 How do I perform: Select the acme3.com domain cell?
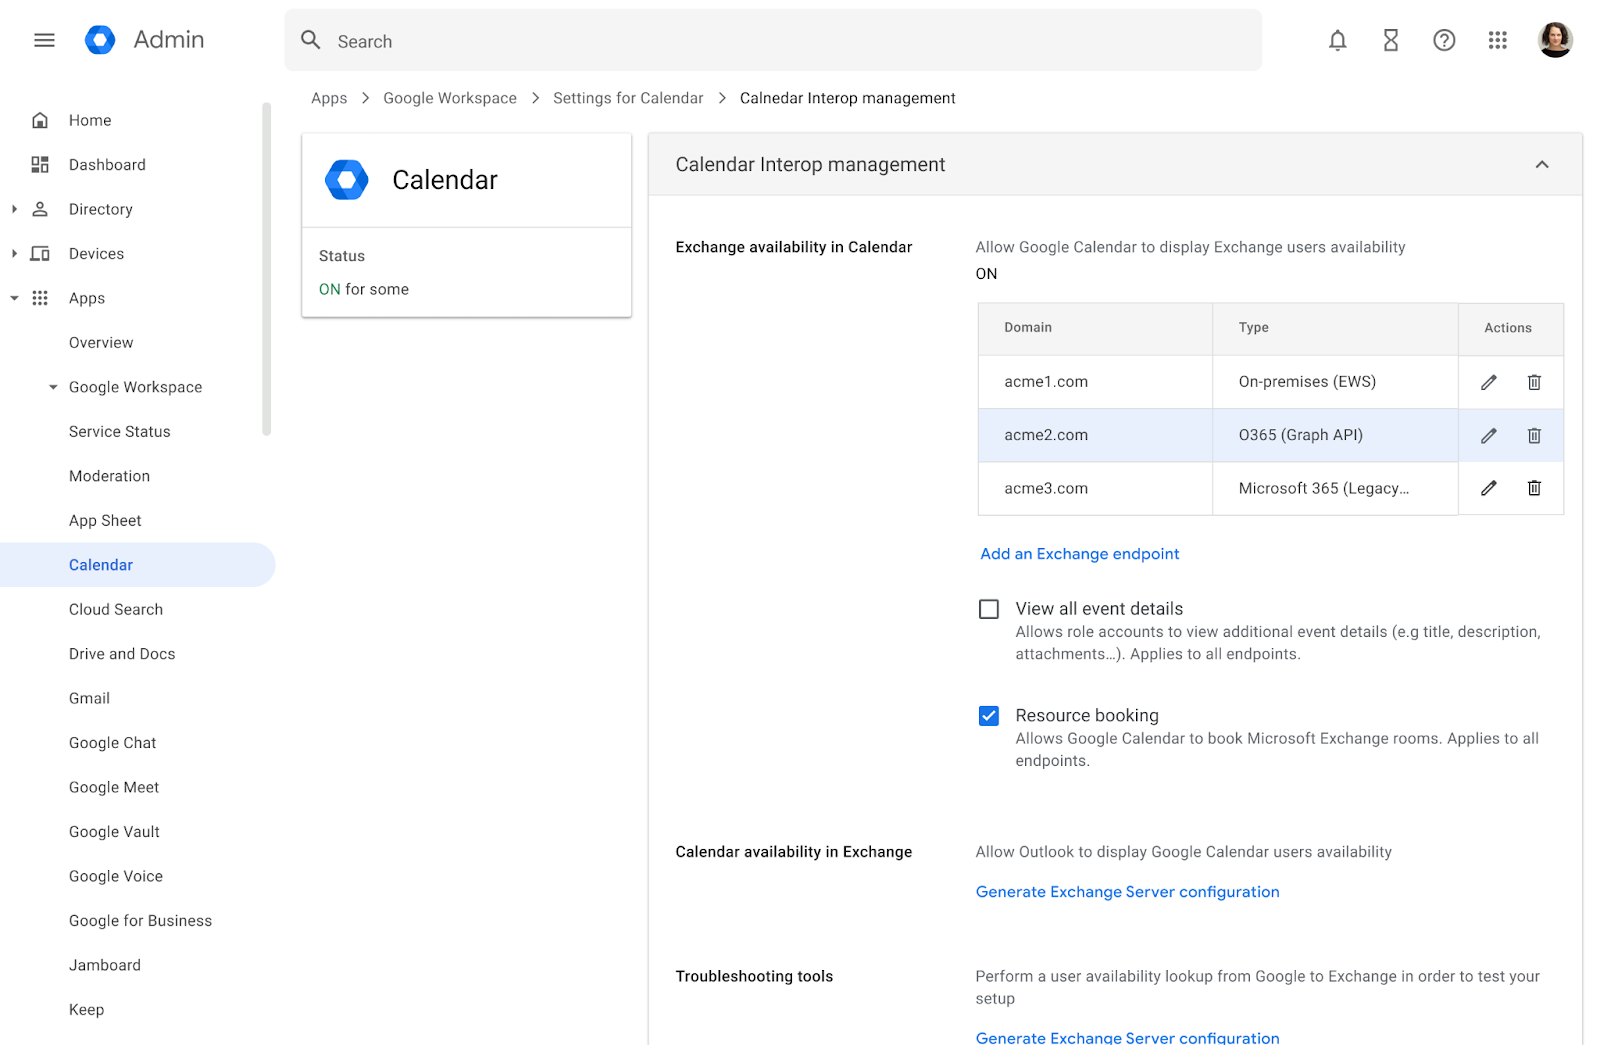1095,488
